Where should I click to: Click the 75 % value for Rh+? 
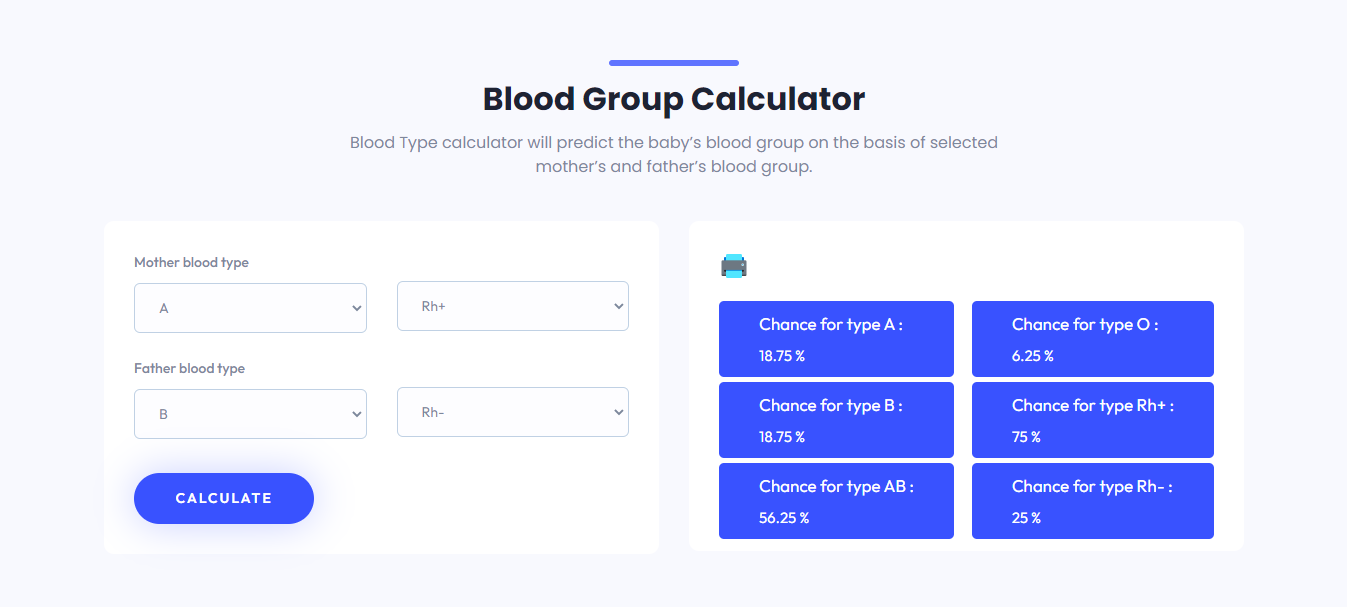[1026, 437]
